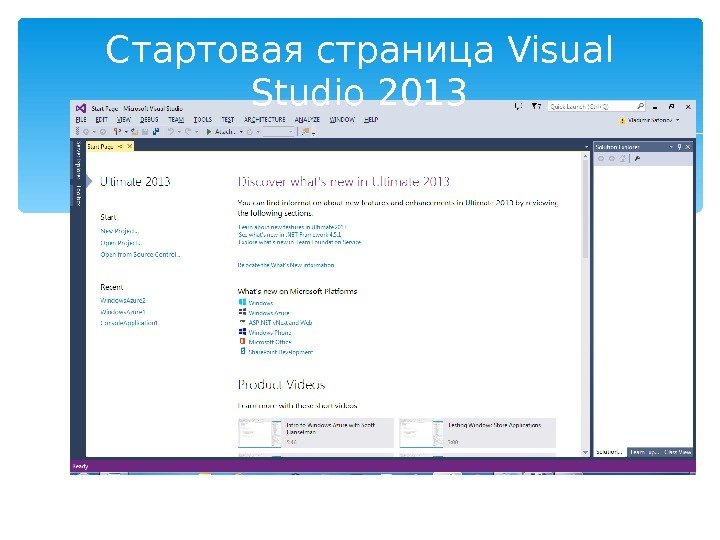Click the Visual Studio logo in title bar
This screenshot has height=540, width=720.
[x=81, y=108]
